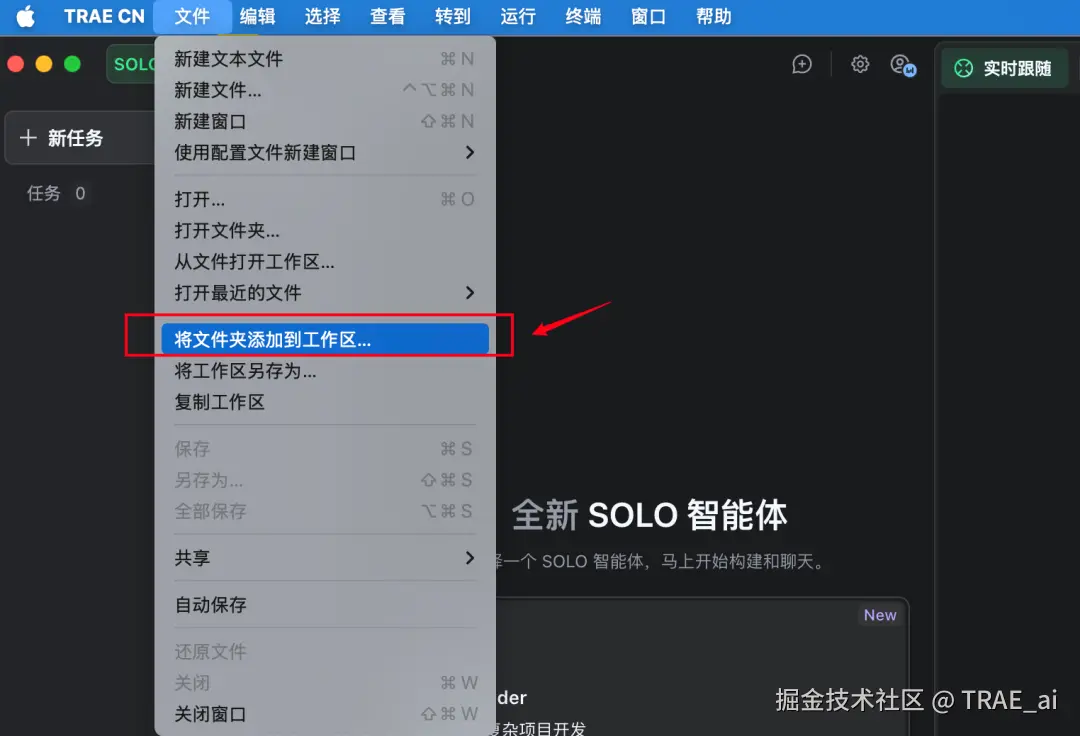This screenshot has width=1080, height=736.
Task: Expand 使用配置文件新建窗口 submenu
Action: point(325,152)
